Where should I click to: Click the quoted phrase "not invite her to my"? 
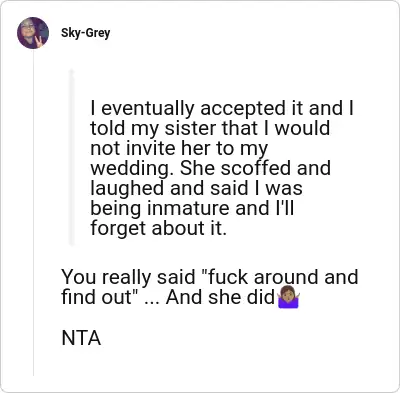(179, 149)
